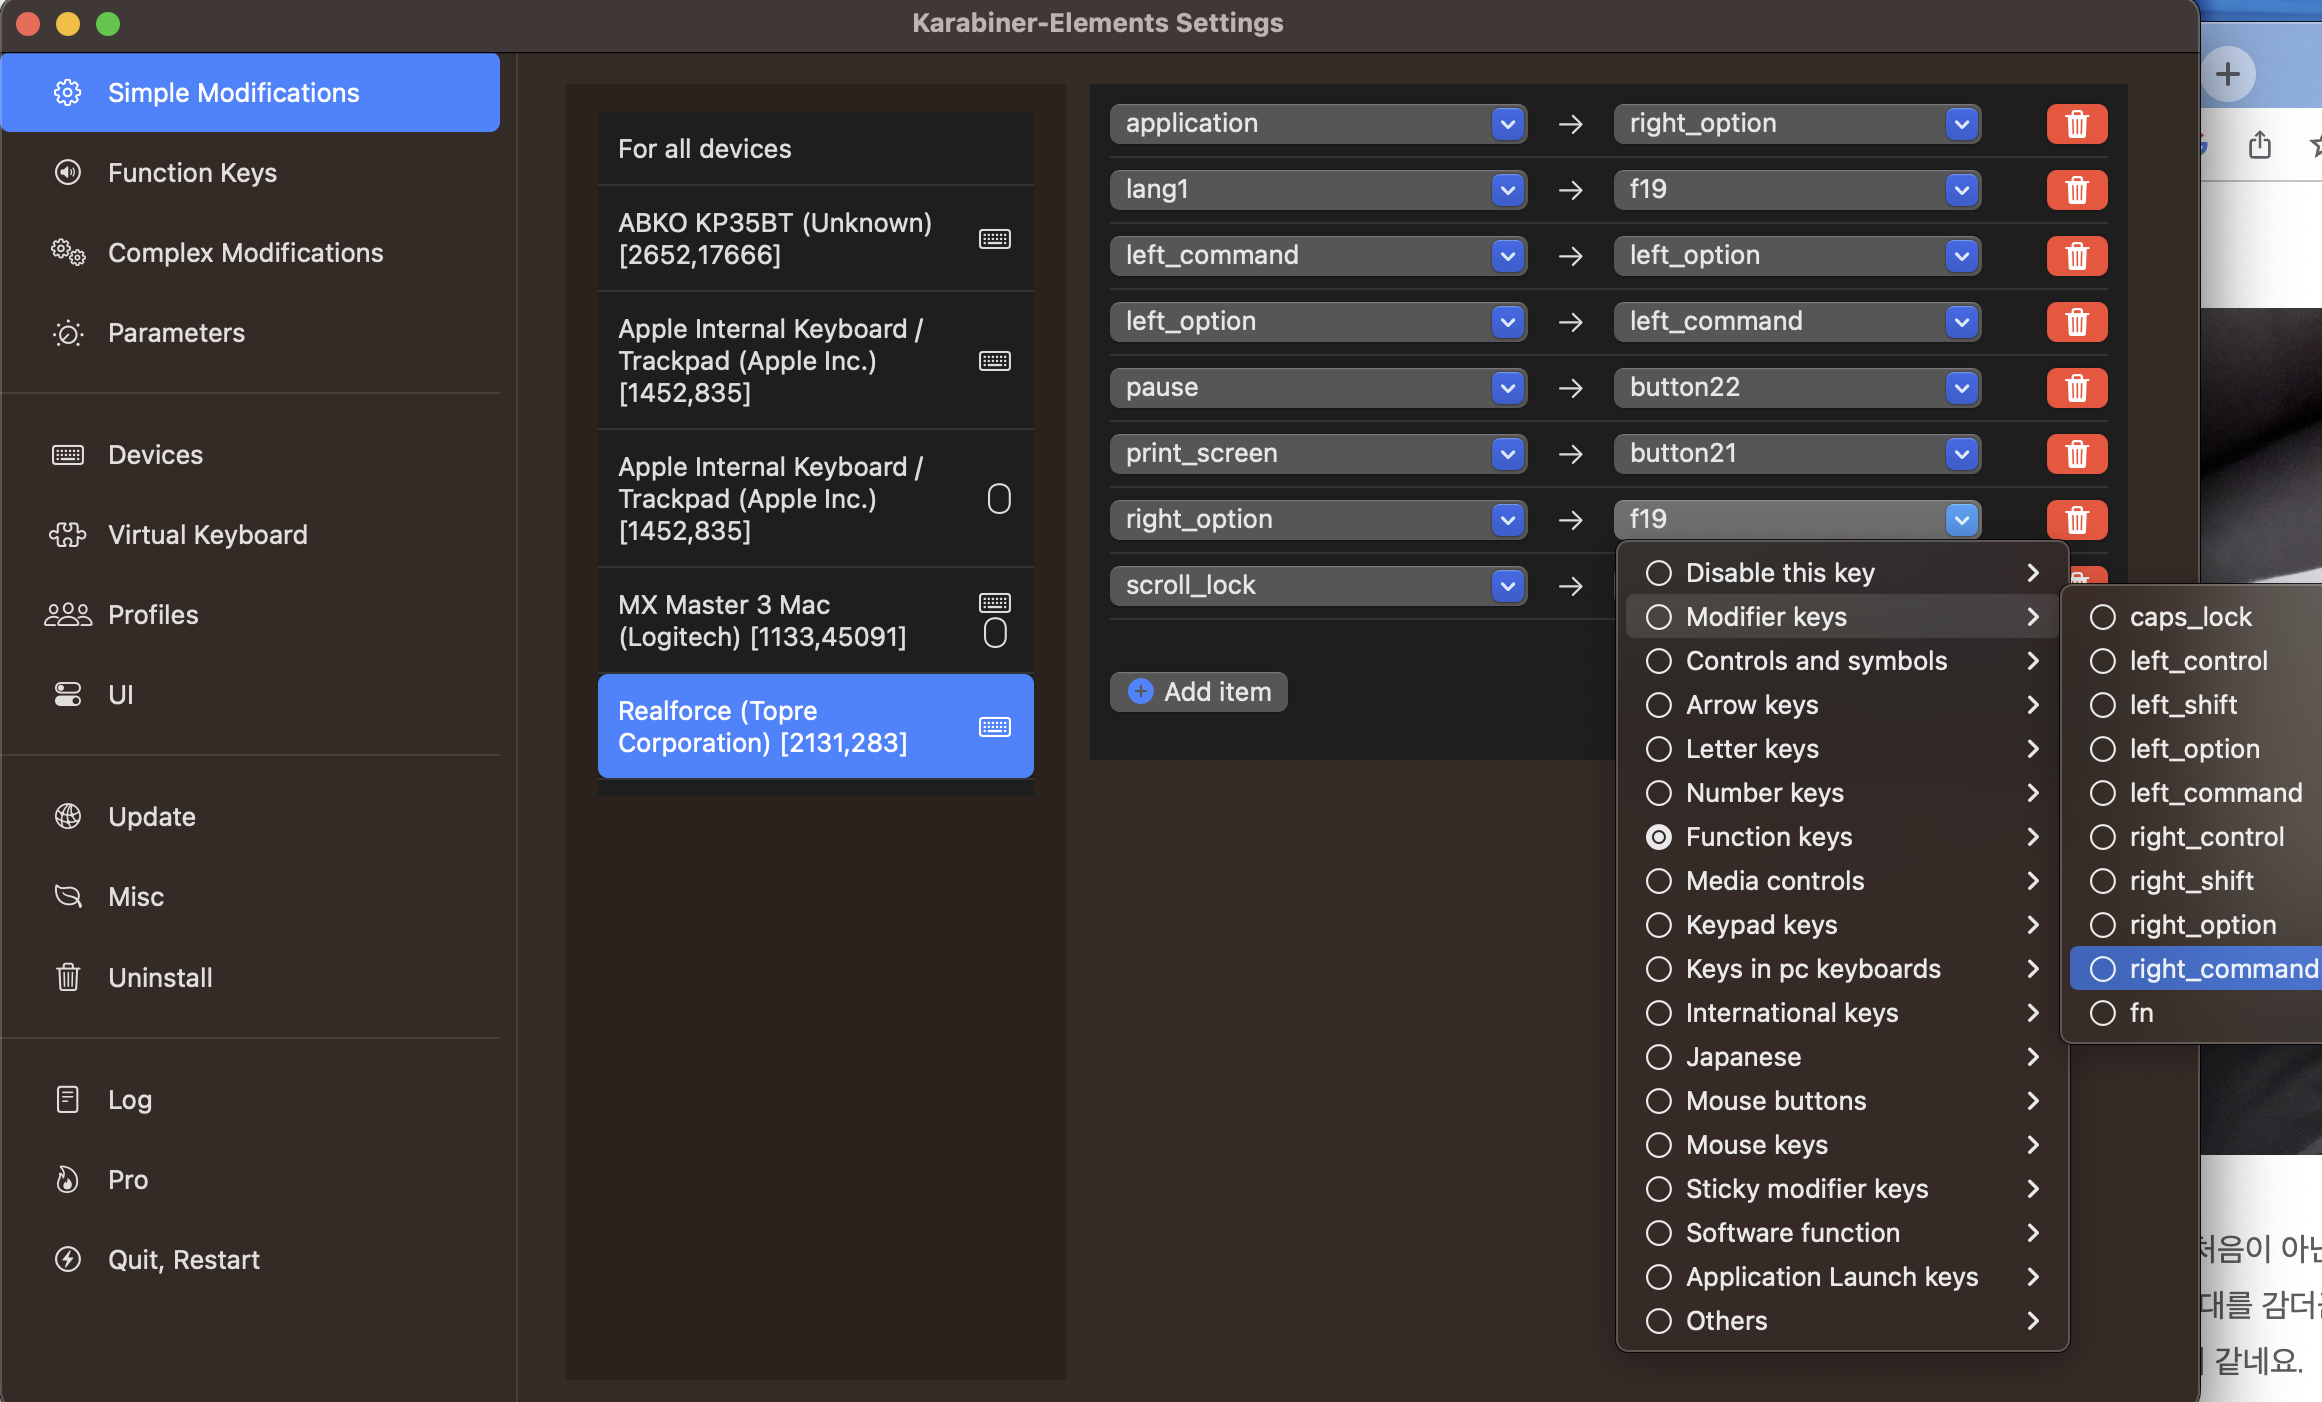Viewport: 2322px width, 1402px height.
Task: Open the left_command source key dropdown
Action: click(x=1507, y=256)
